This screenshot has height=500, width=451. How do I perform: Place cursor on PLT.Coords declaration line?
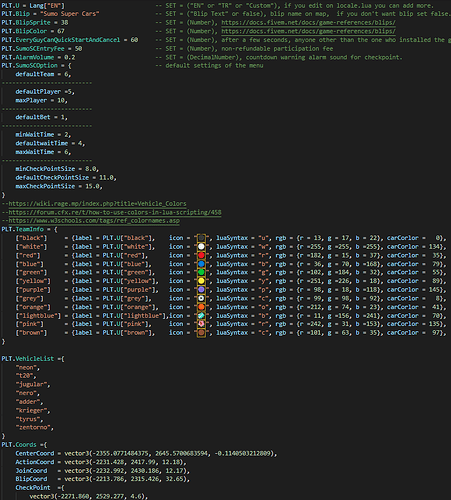[24, 445]
